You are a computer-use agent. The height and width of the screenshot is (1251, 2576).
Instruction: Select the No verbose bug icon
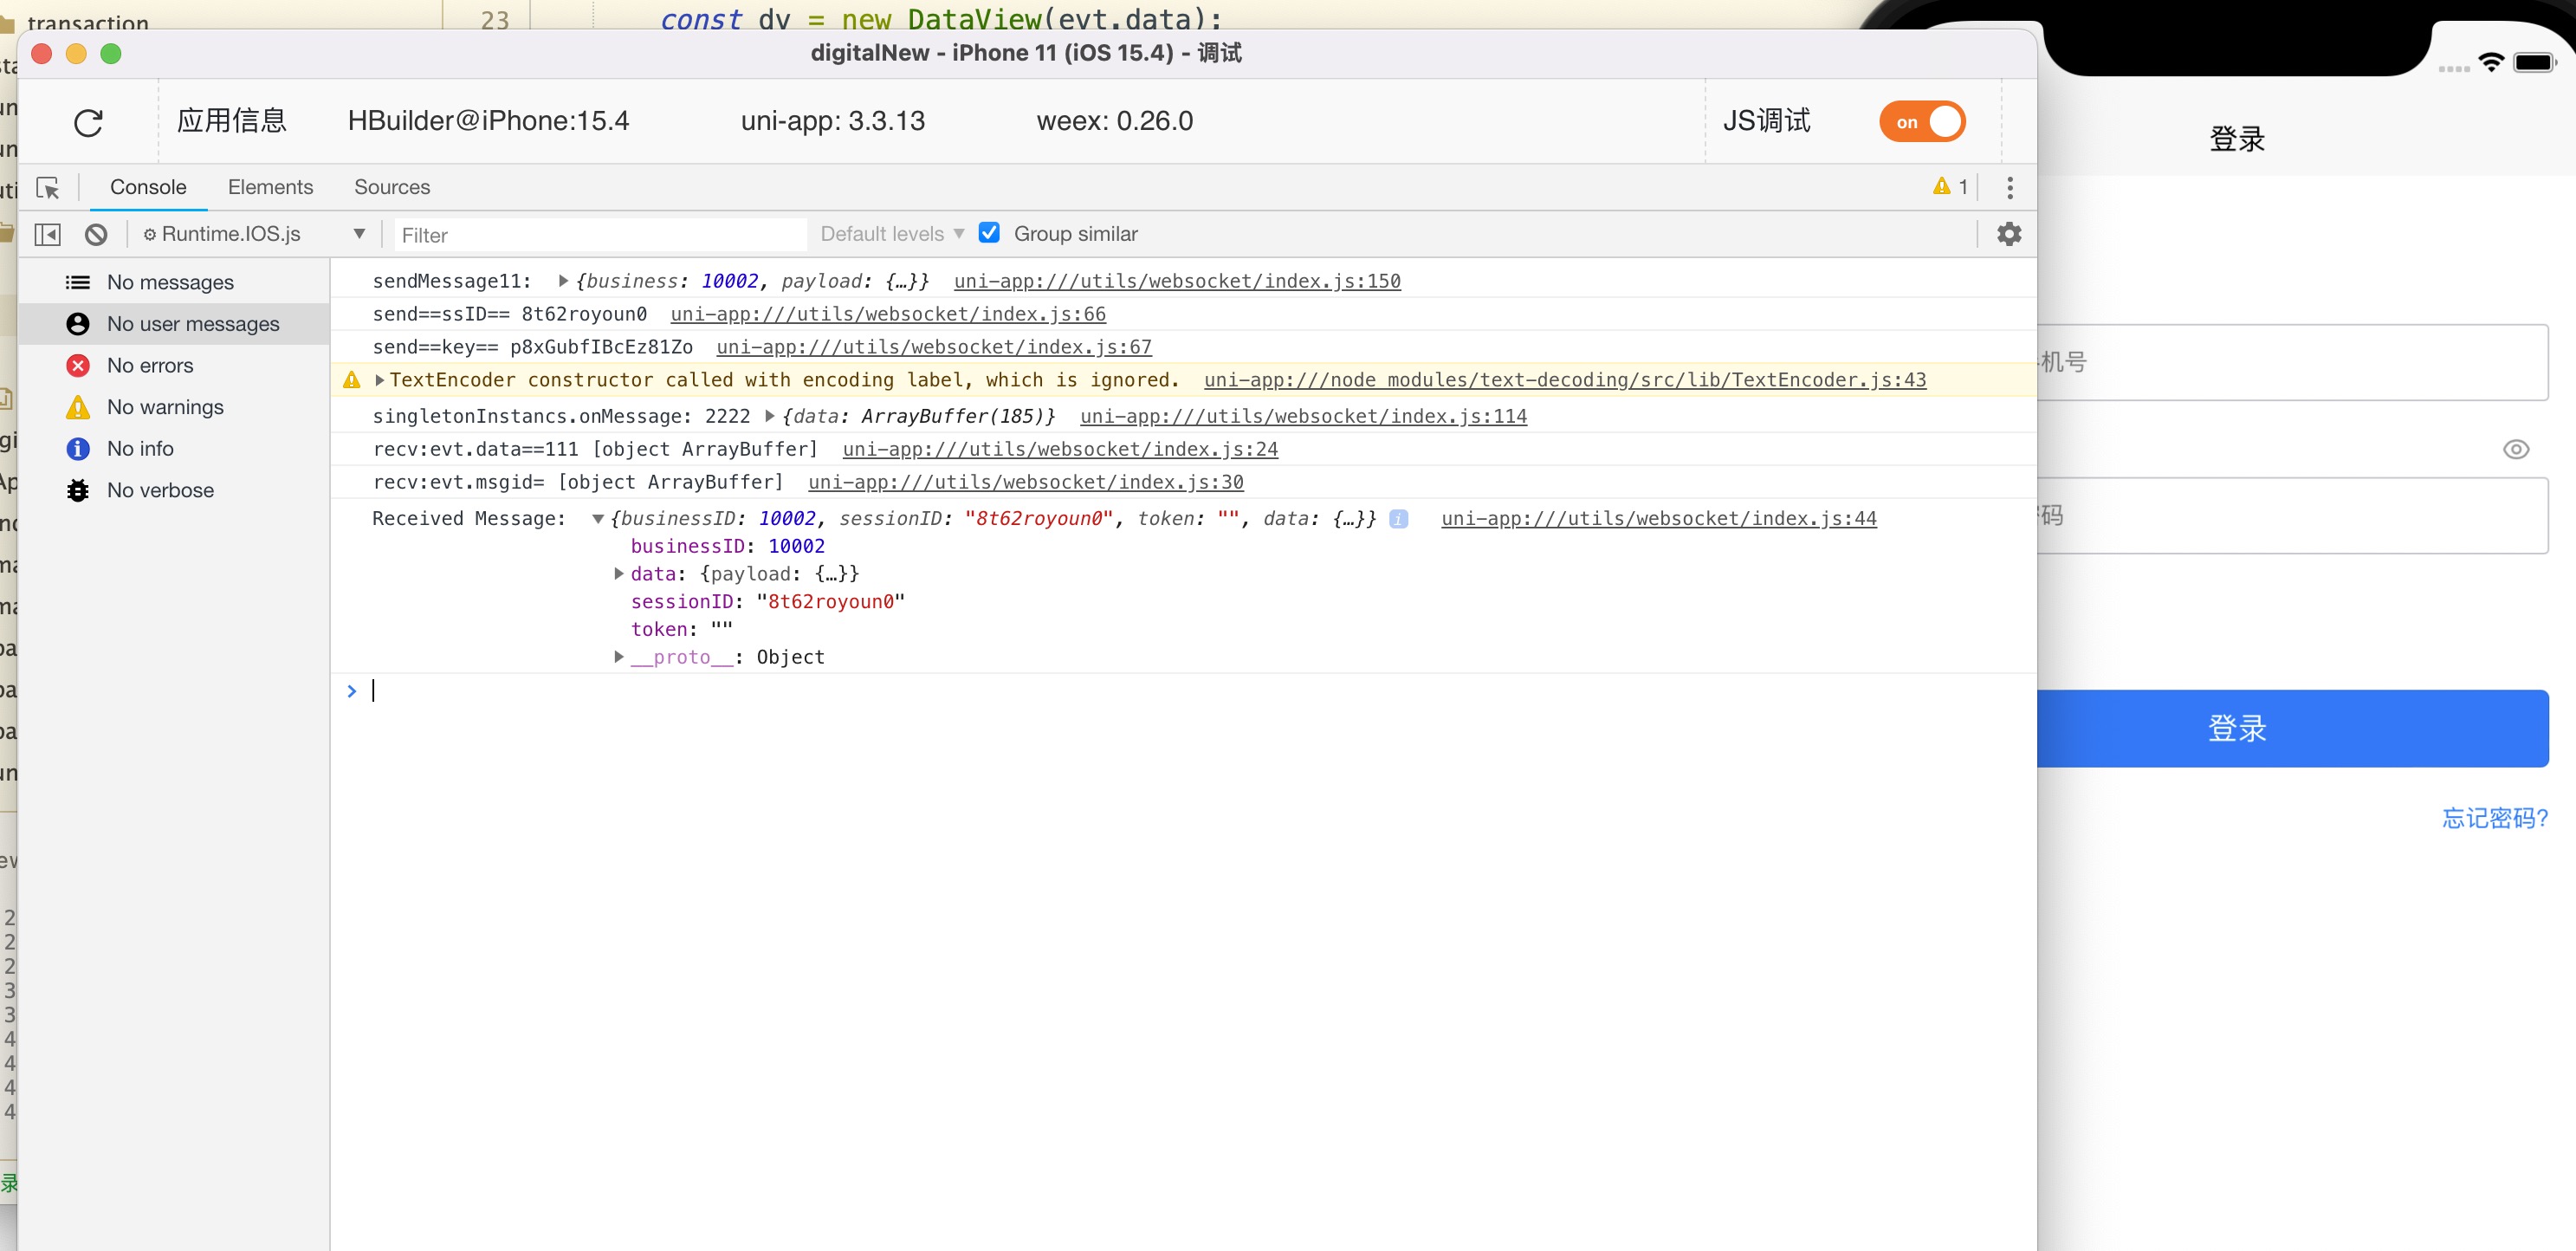point(77,490)
